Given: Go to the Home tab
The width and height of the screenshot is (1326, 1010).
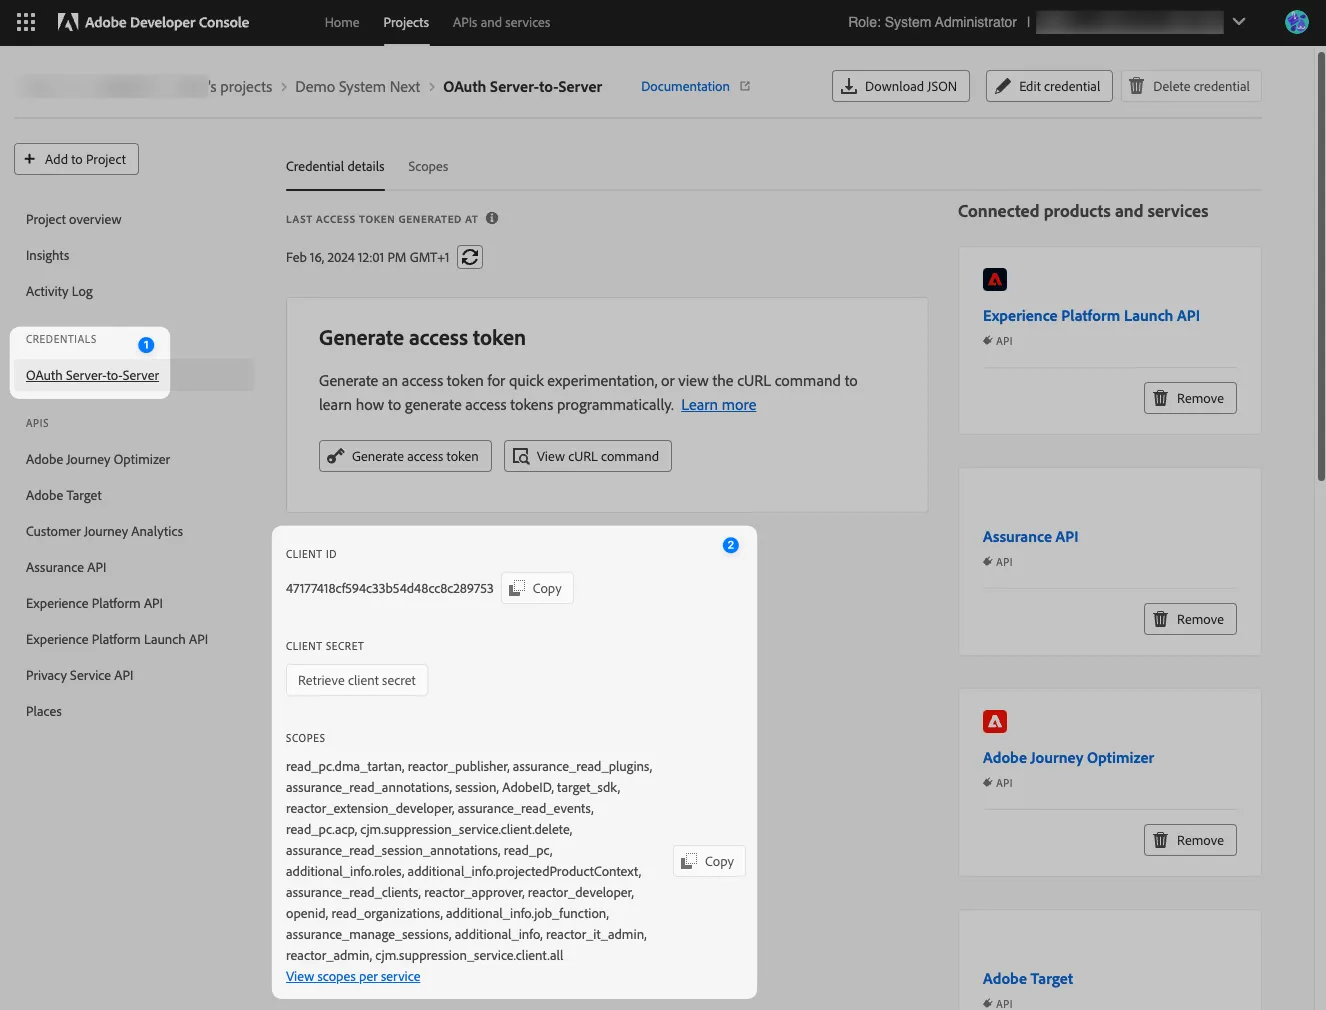Looking at the screenshot, I should (342, 22).
